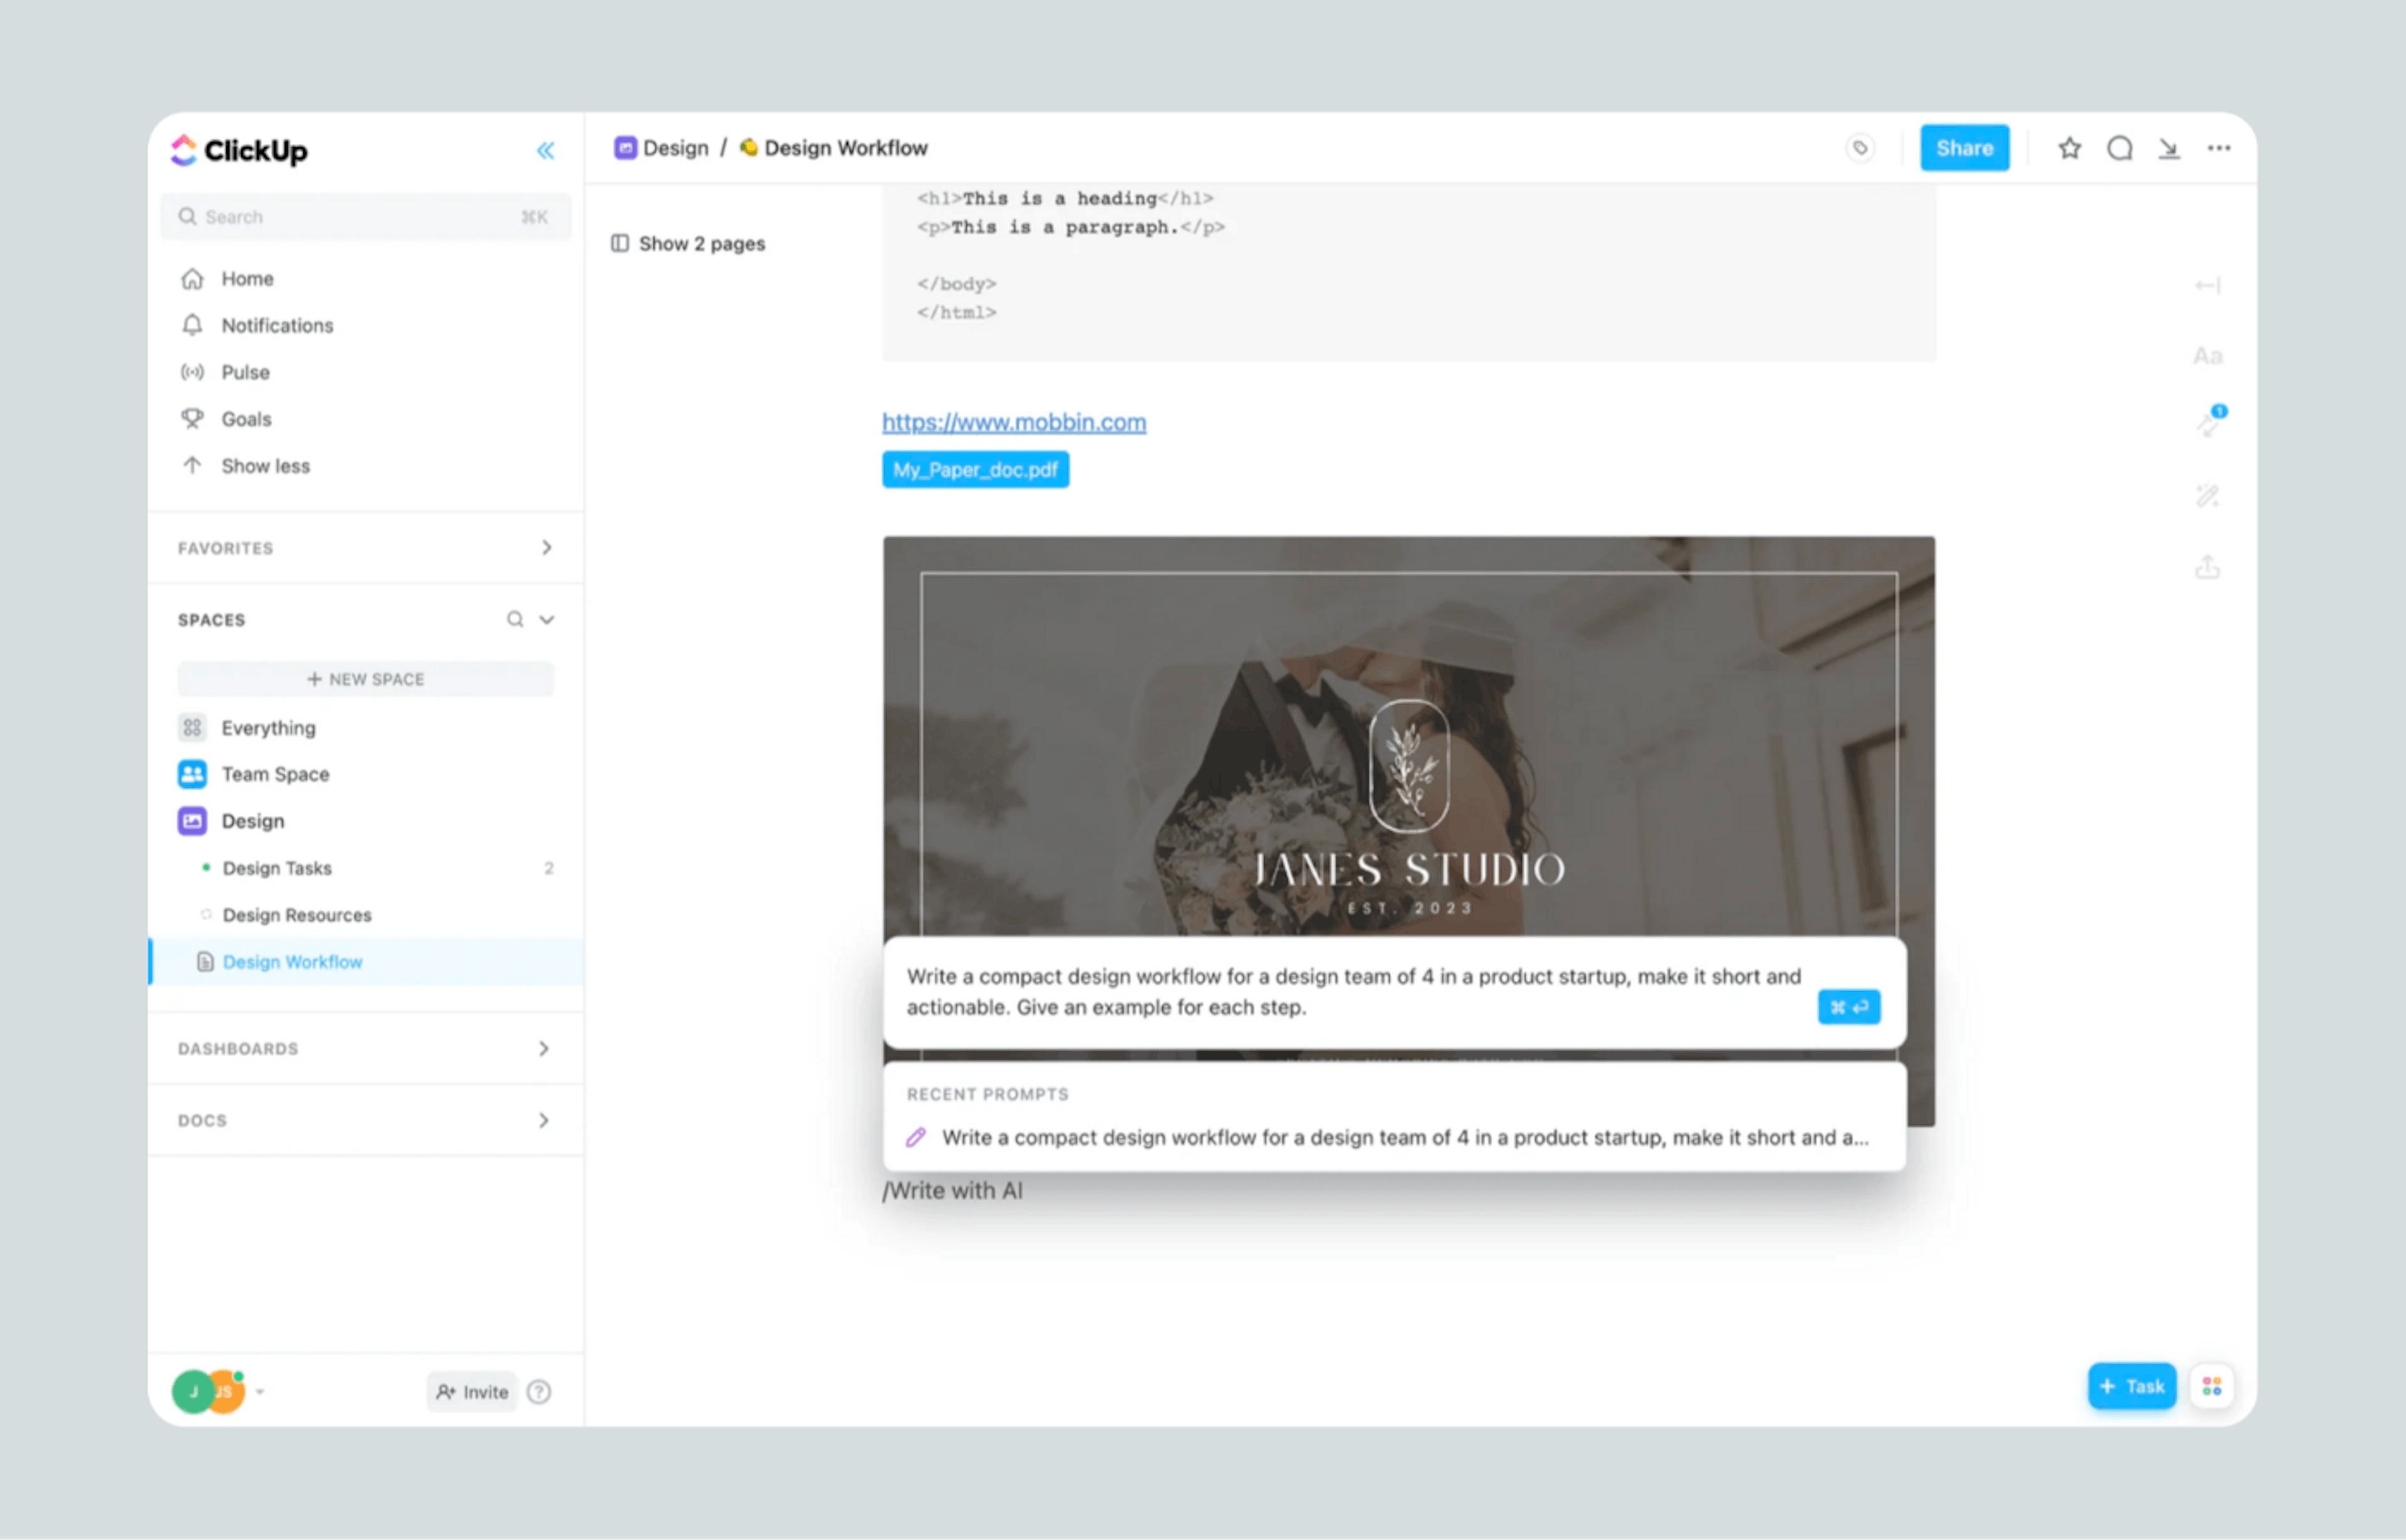This screenshot has width=2406, height=1540.
Task: Open the Design Workflow document tab
Action: pyautogui.click(x=293, y=961)
